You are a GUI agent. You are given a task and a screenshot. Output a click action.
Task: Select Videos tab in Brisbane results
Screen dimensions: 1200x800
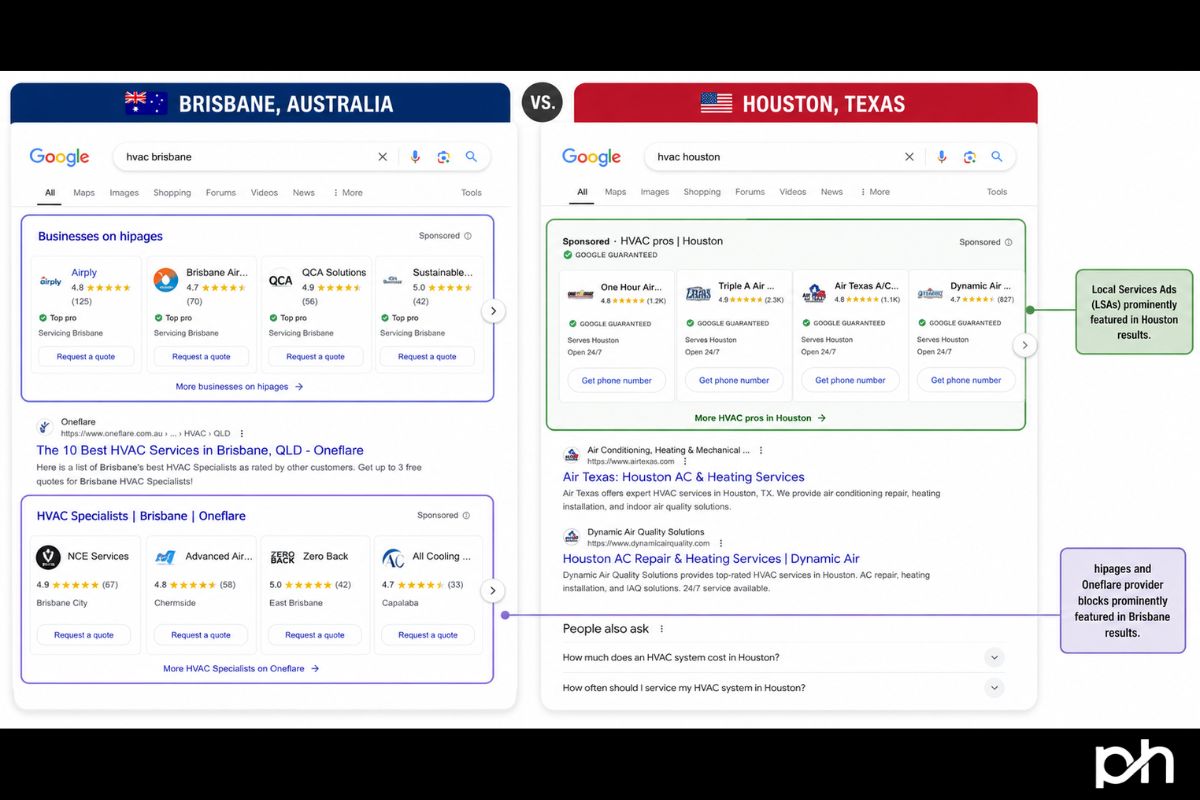point(264,193)
